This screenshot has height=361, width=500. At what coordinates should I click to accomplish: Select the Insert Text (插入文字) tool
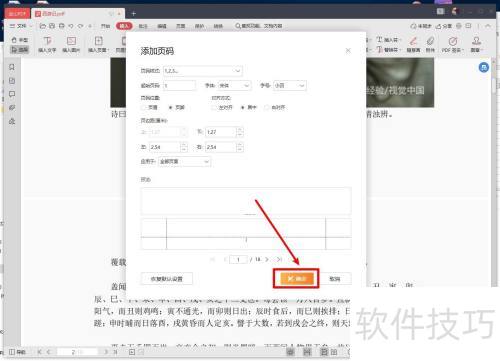47,44
